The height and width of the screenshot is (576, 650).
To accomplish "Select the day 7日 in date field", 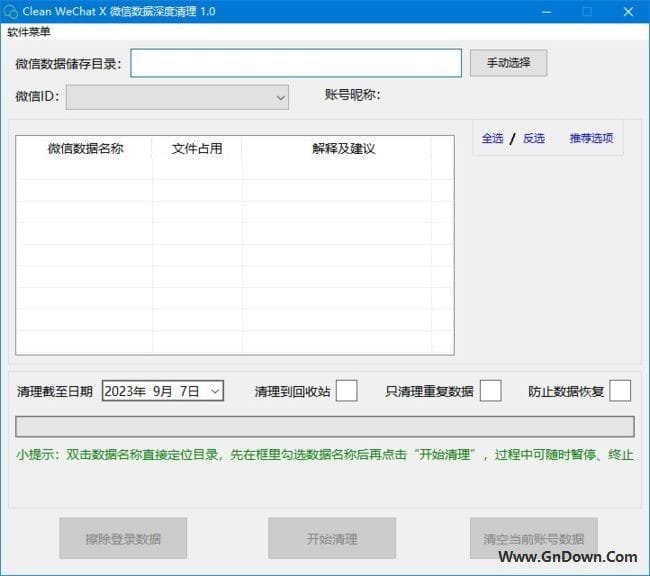I will click(189, 391).
